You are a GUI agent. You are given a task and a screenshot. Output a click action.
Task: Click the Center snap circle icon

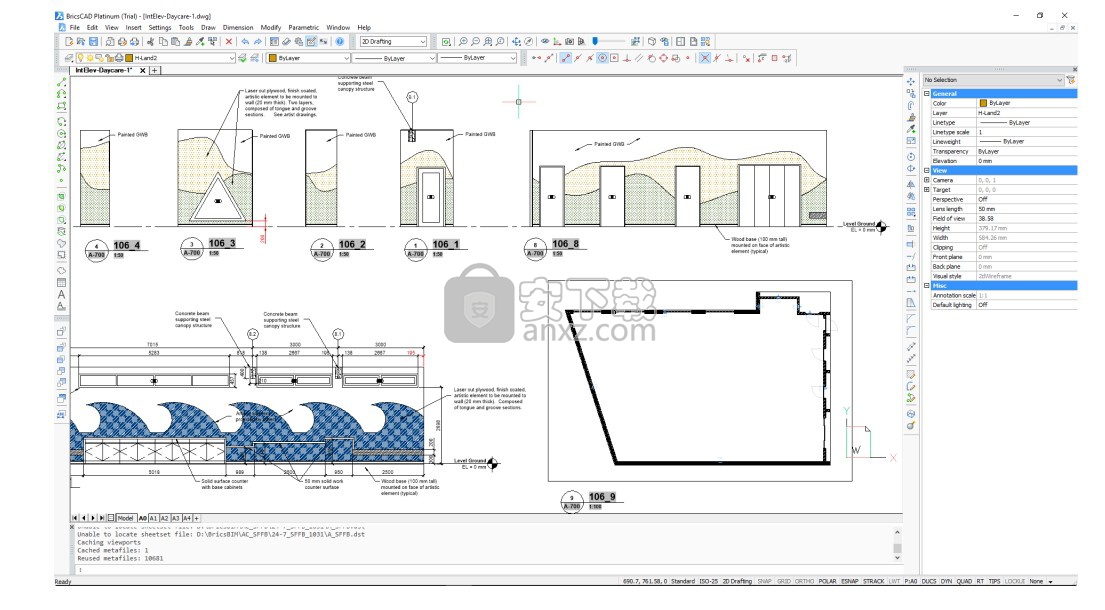pos(603,58)
